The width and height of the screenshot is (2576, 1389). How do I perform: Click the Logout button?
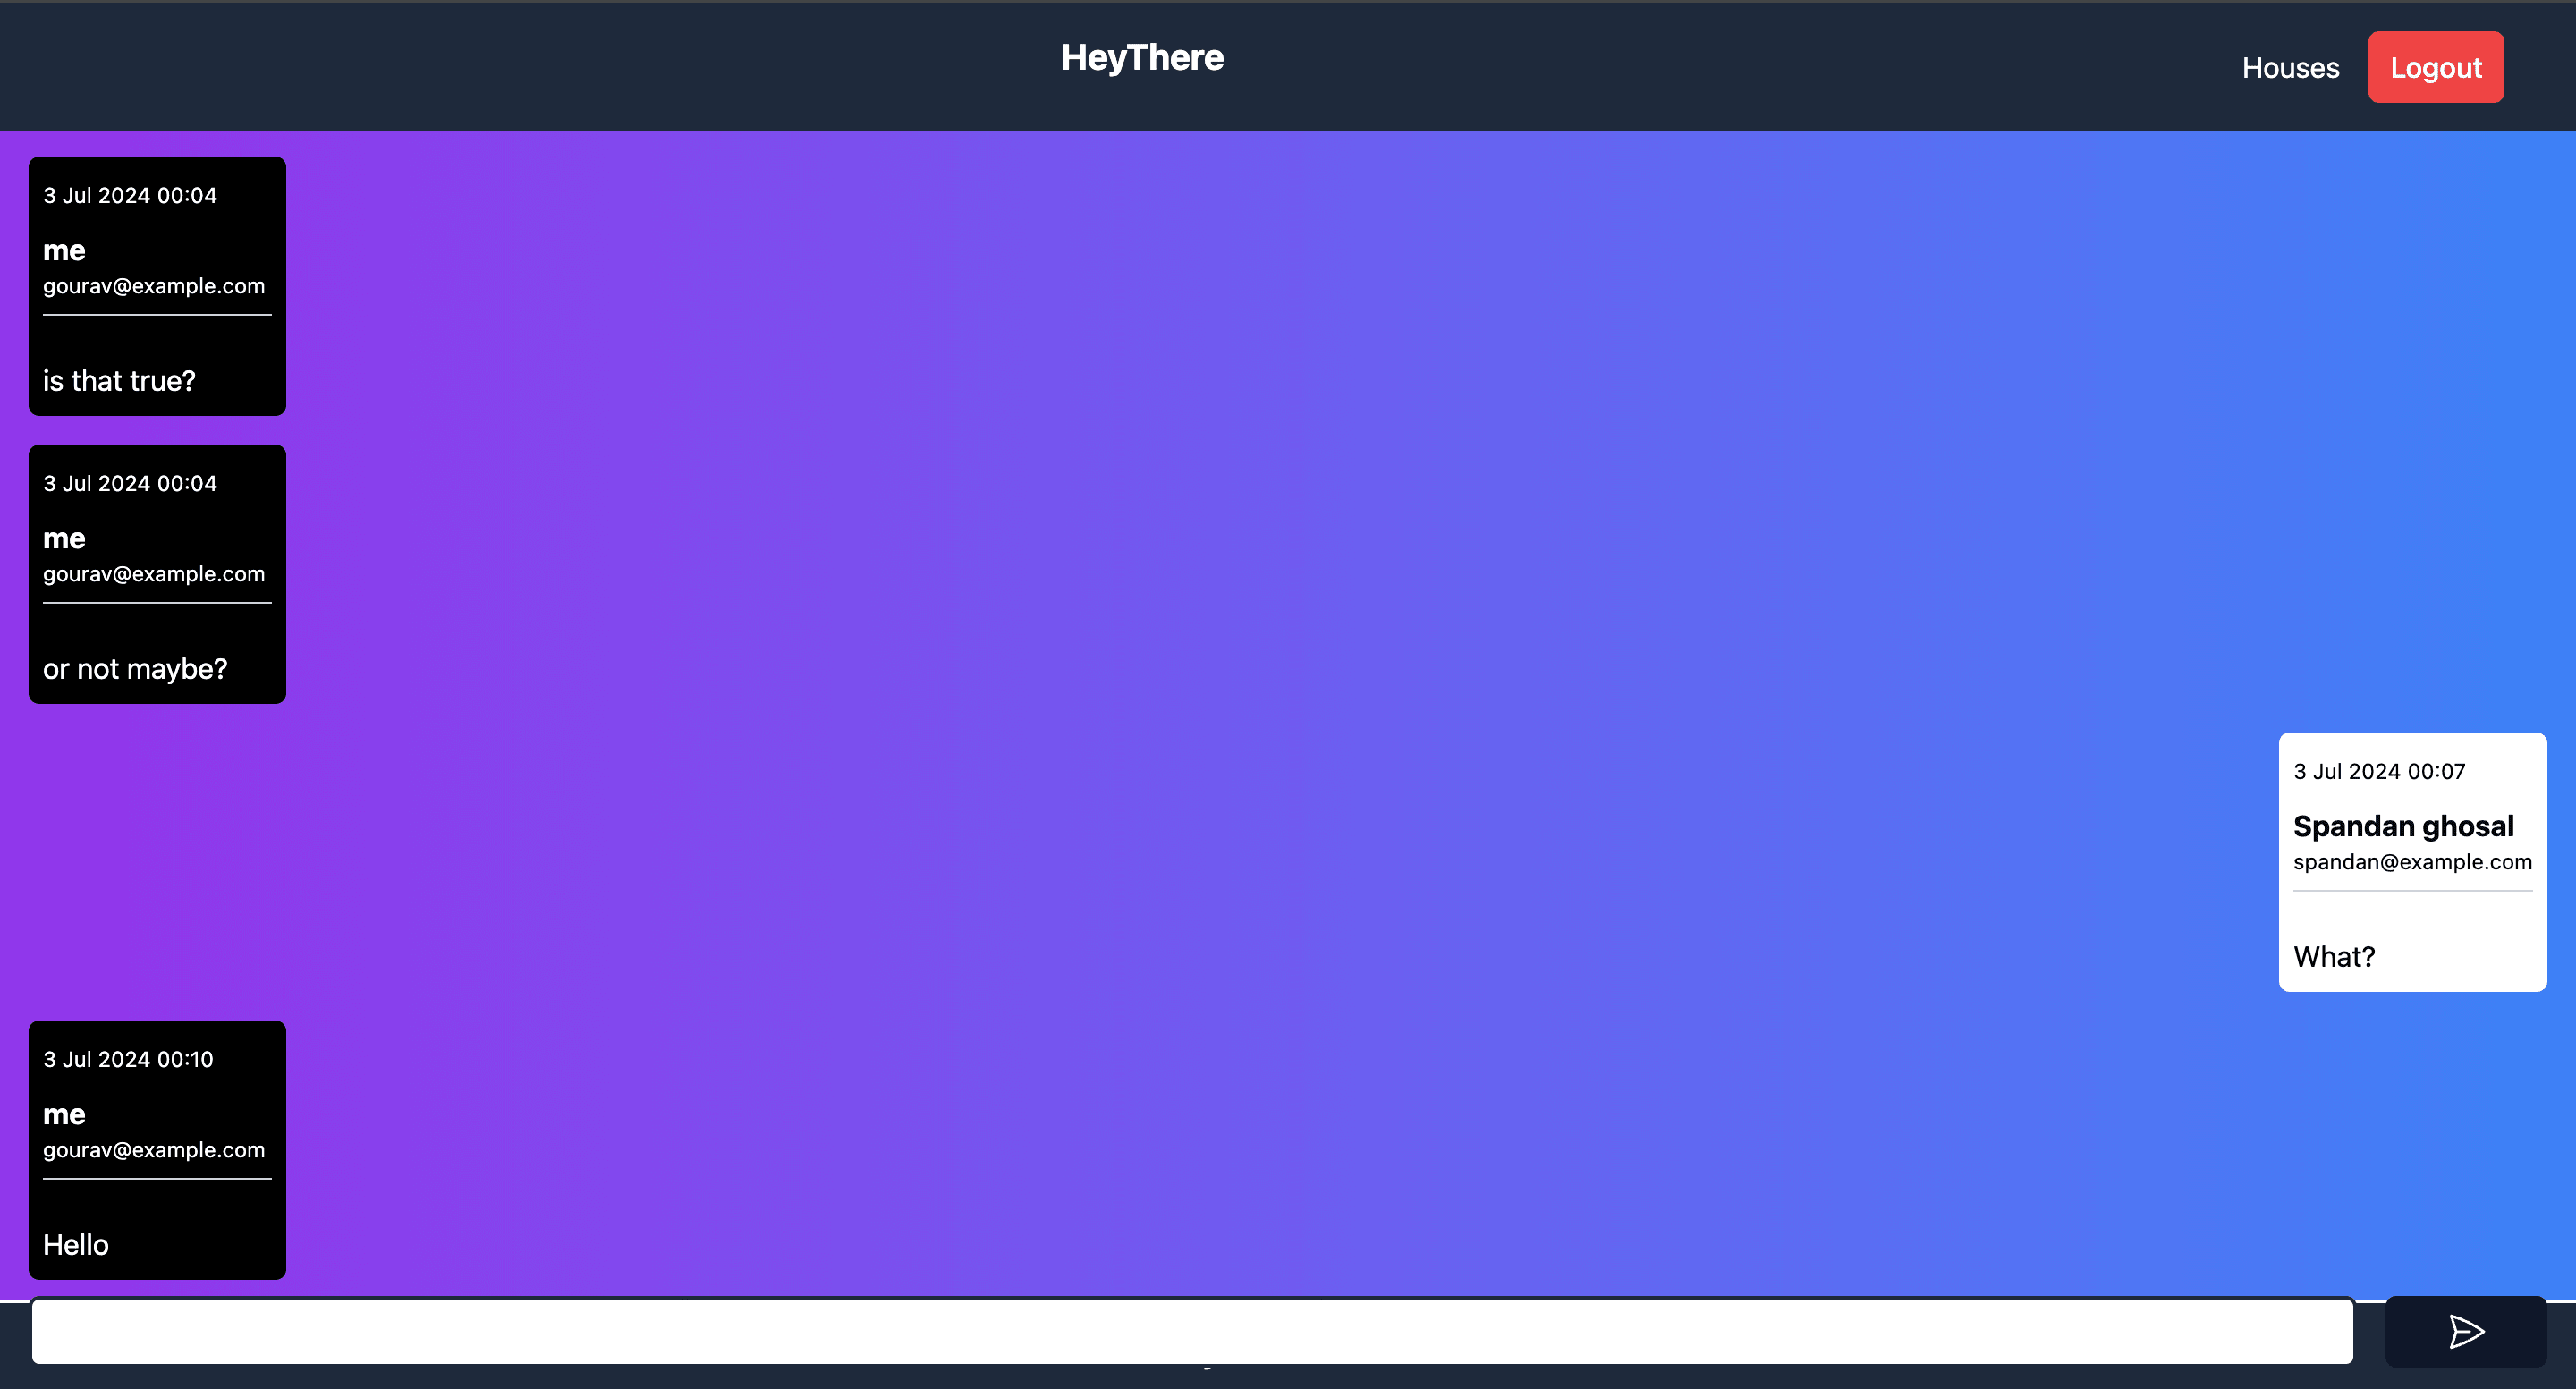(x=2435, y=68)
